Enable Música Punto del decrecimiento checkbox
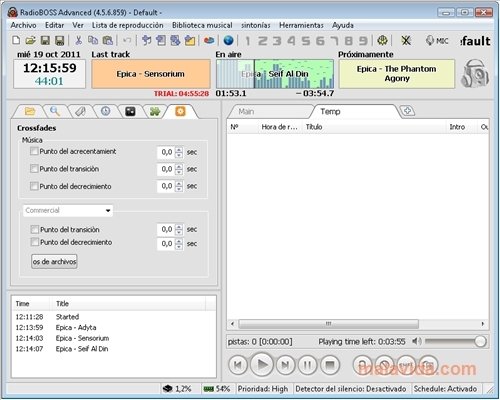This screenshot has height=400, width=500. point(34,186)
